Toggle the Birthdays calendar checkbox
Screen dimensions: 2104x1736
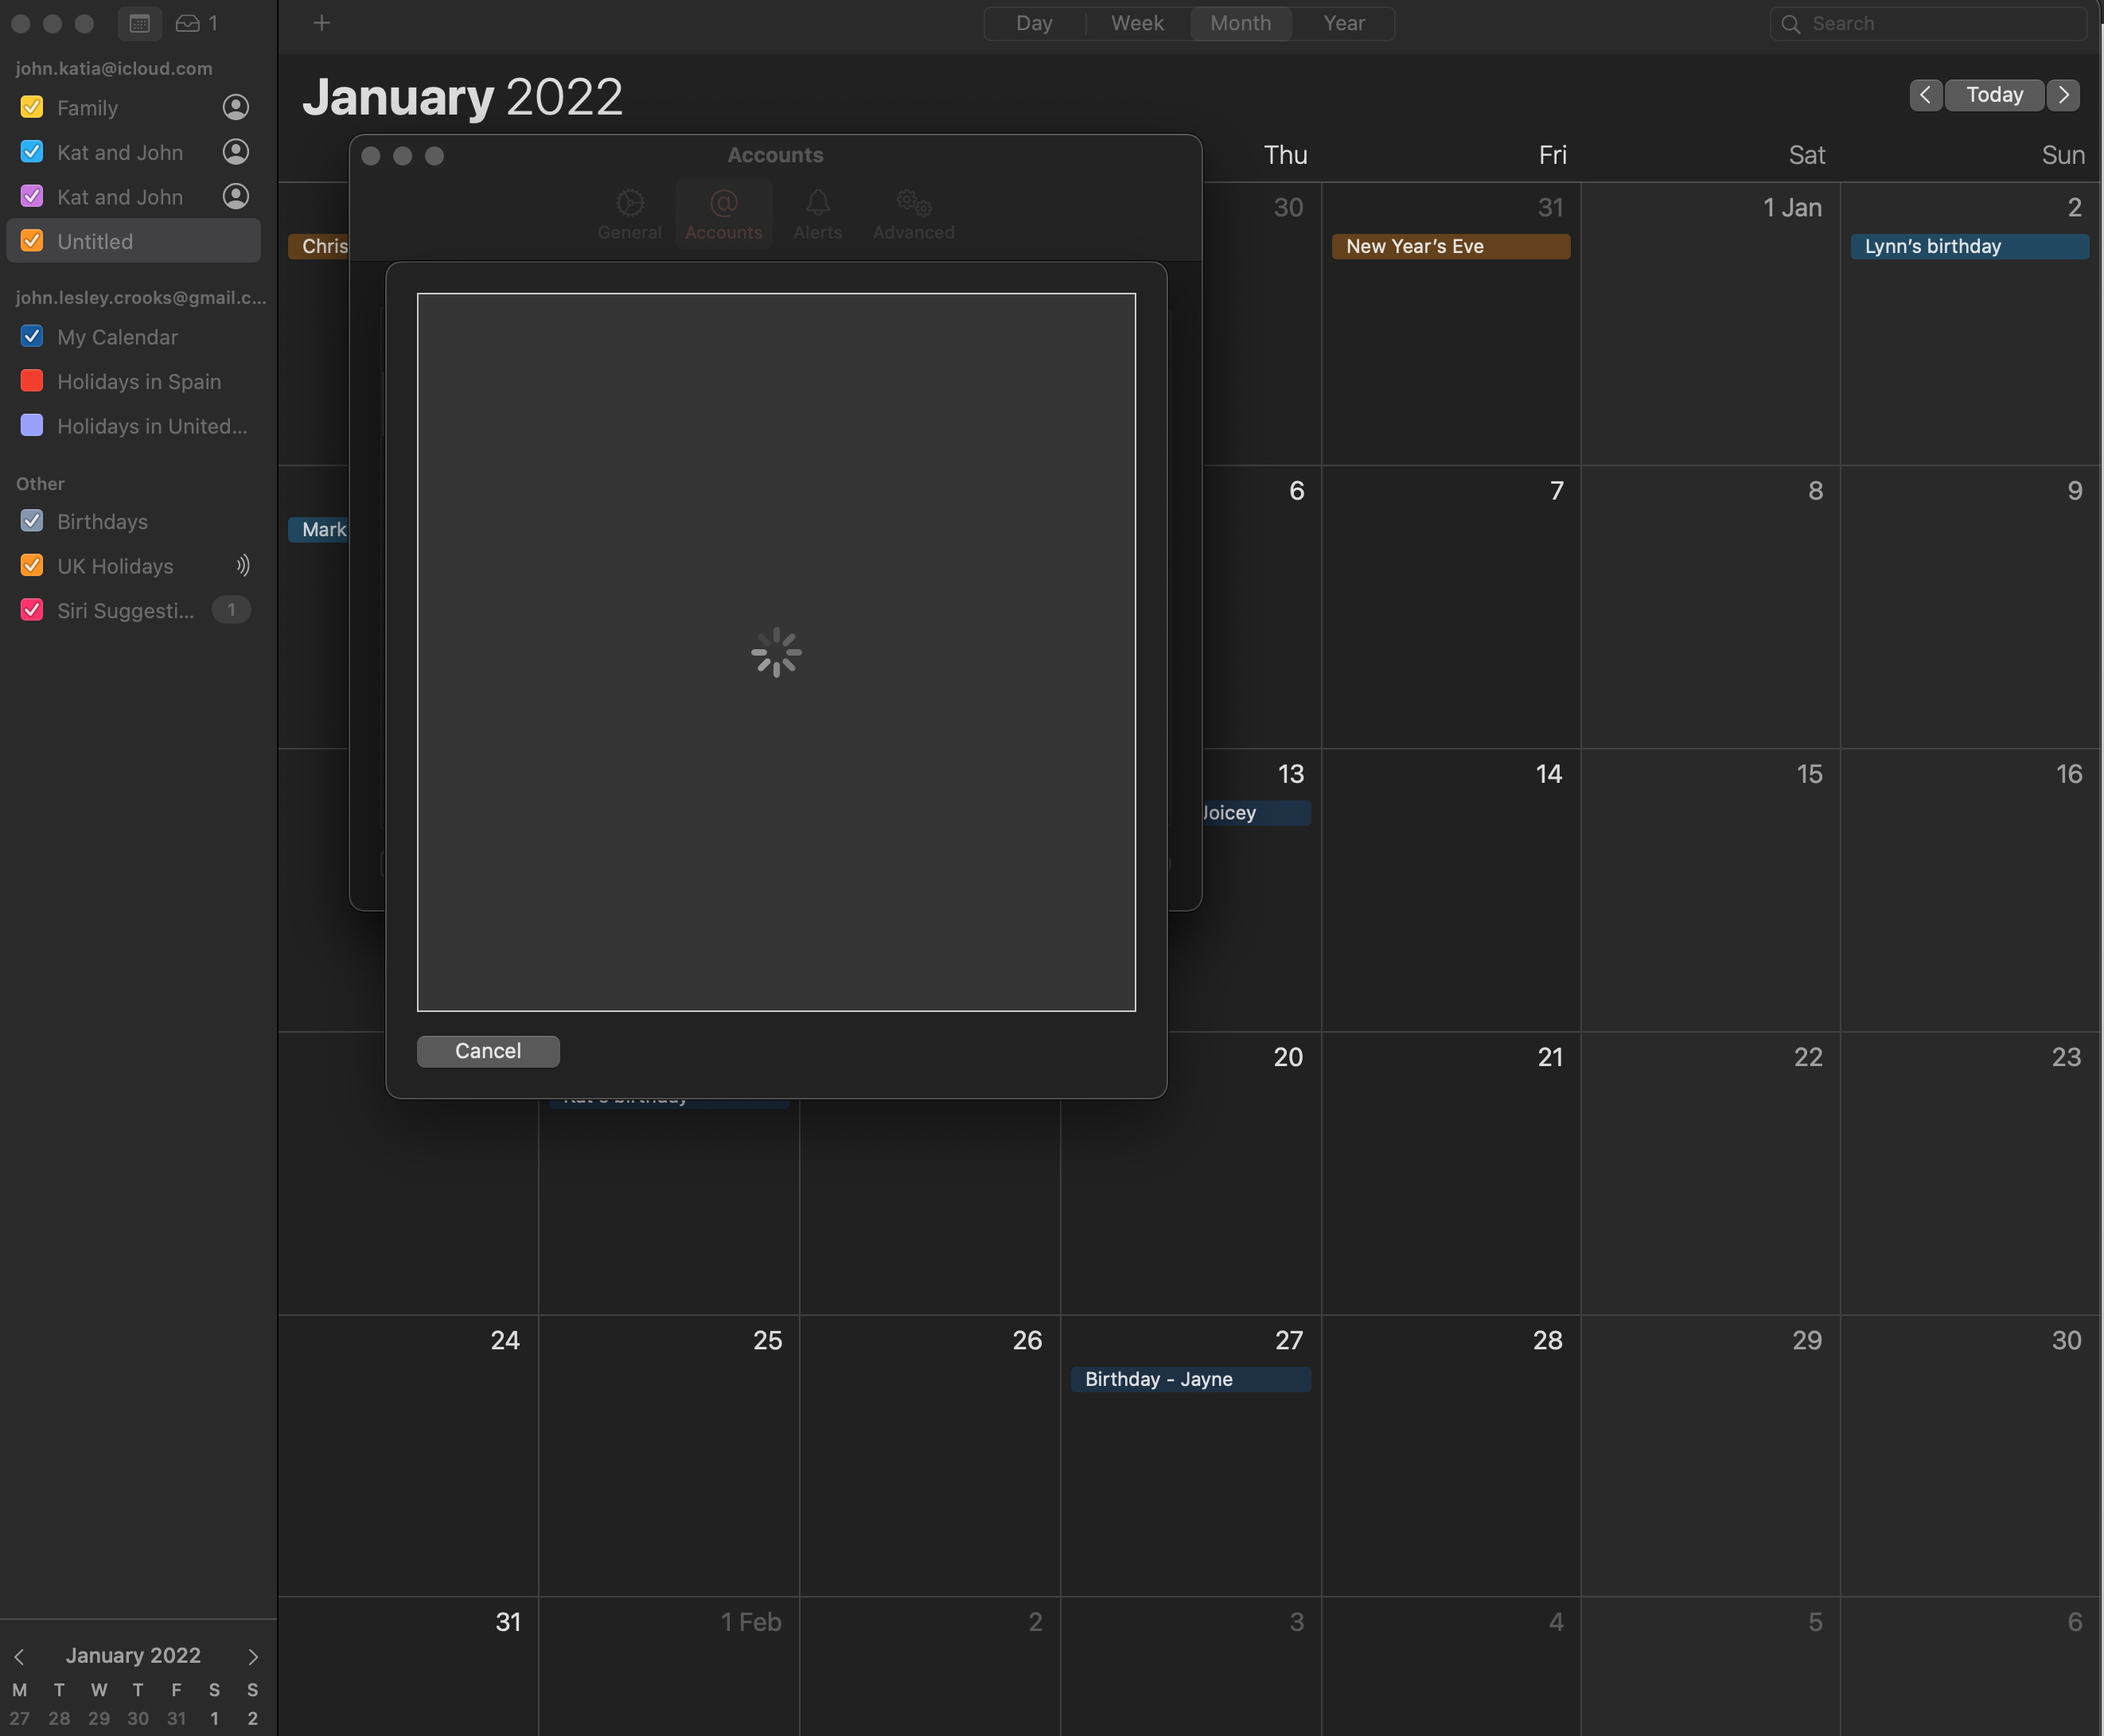(32, 521)
